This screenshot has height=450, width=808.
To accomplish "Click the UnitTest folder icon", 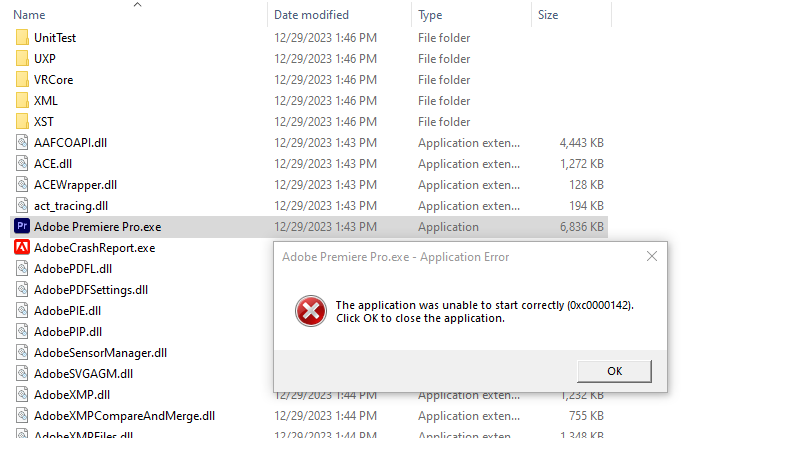I will click(22, 38).
